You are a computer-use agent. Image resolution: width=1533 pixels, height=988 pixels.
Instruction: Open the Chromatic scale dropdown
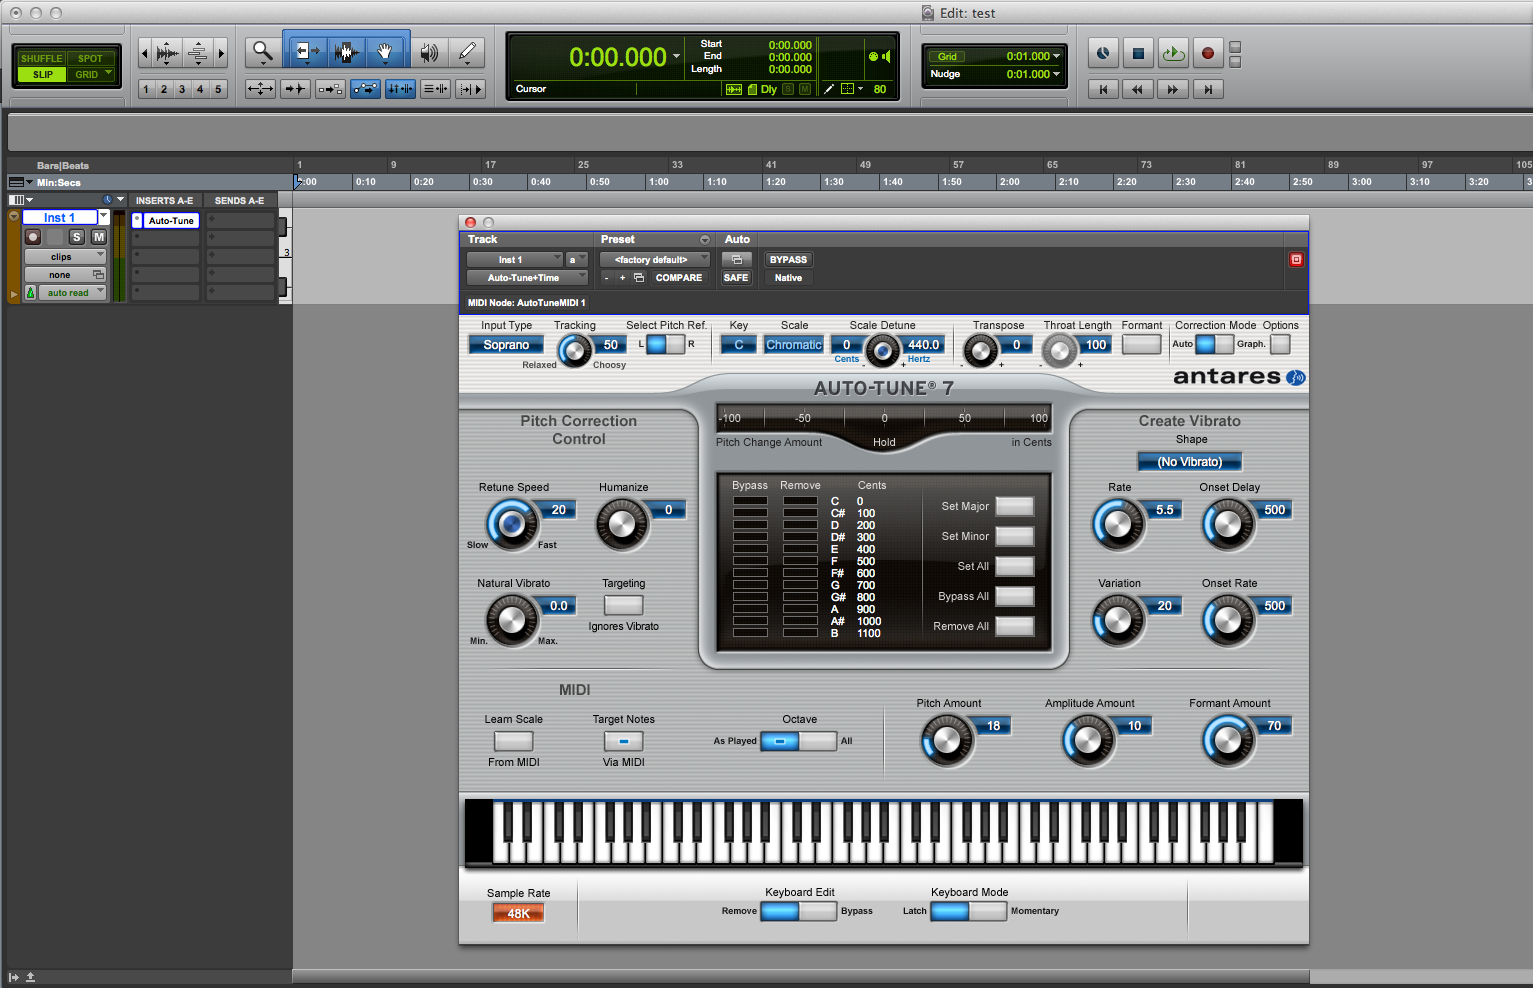click(x=793, y=345)
